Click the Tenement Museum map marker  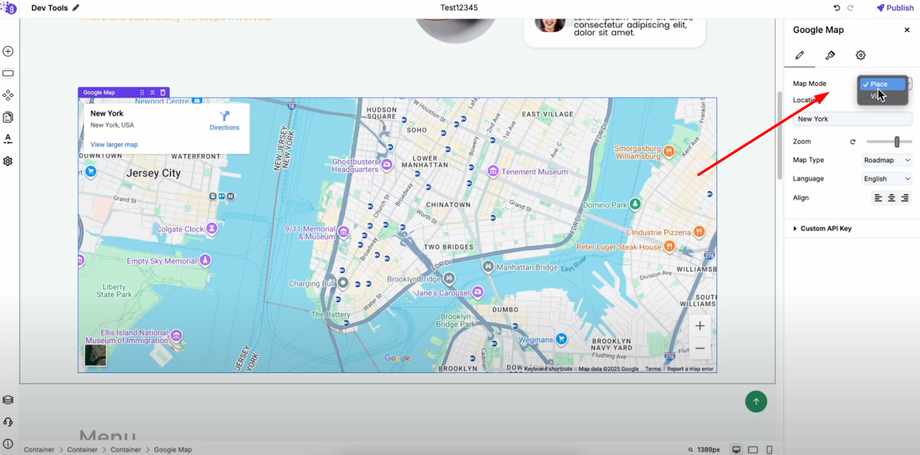pyautogui.click(x=493, y=171)
